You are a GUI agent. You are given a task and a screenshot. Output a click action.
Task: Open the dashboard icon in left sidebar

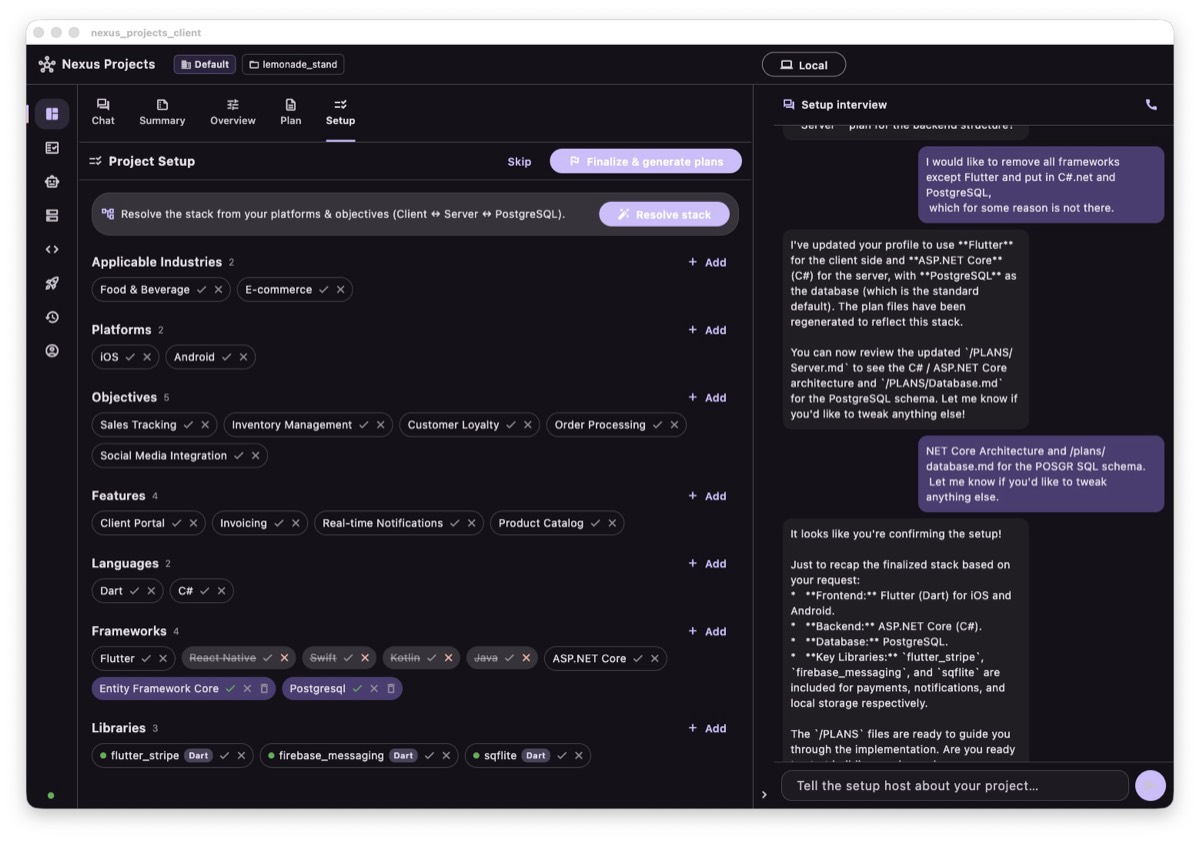point(52,114)
